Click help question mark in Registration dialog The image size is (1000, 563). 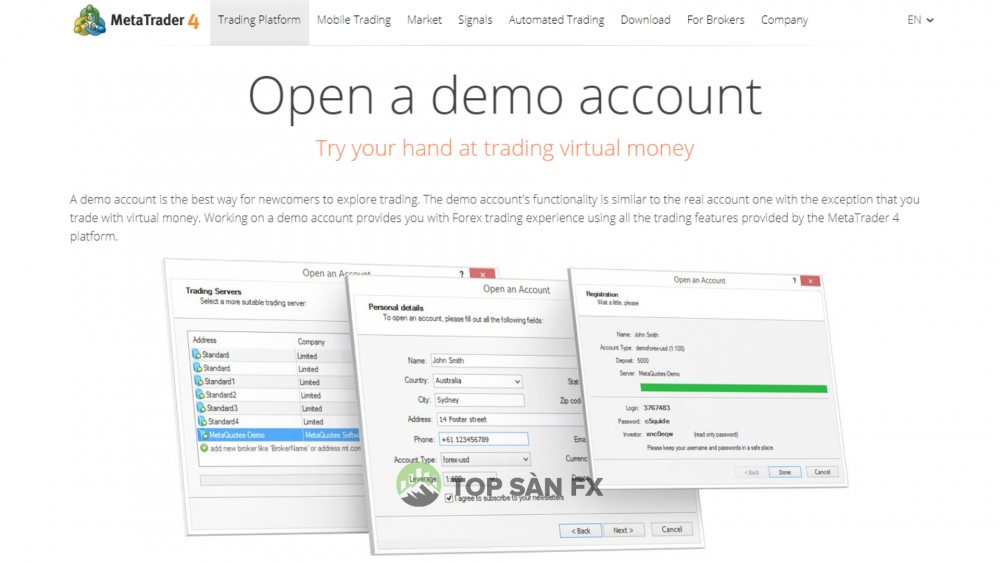pyautogui.click(x=794, y=281)
